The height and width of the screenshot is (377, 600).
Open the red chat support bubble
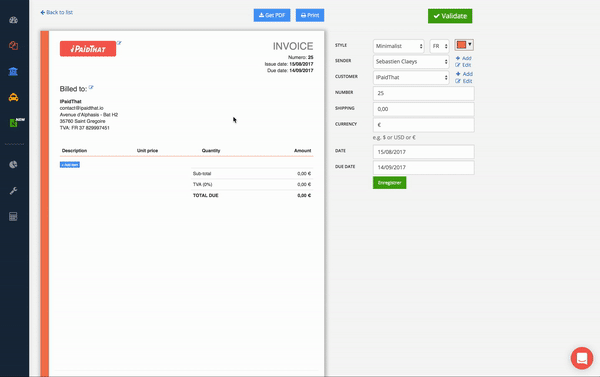[582, 358]
